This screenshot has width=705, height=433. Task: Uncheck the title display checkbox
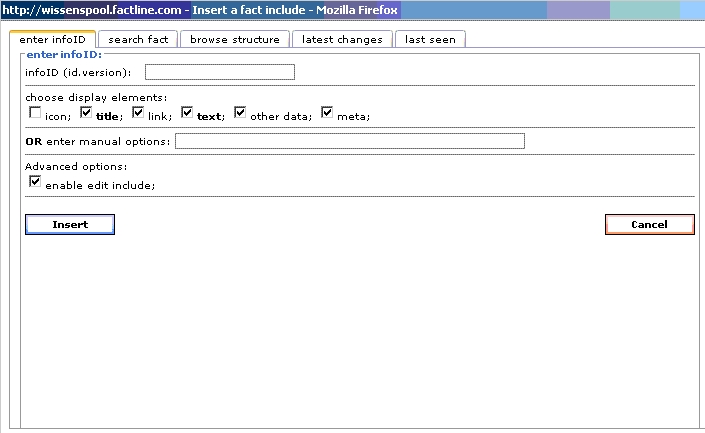pos(86,114)
